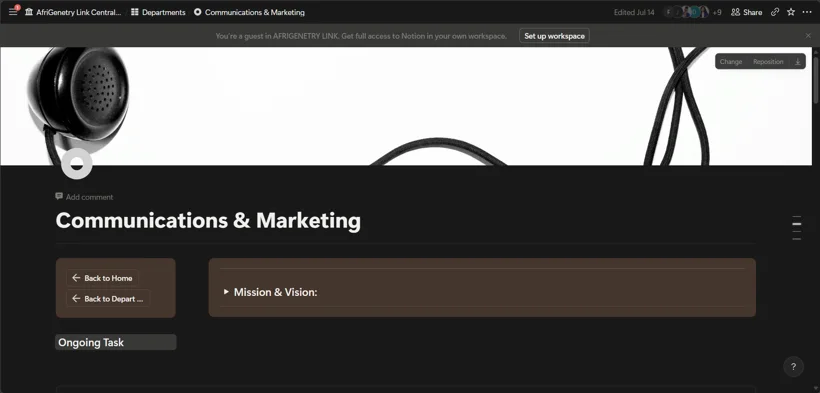Open AfriGenetry Link Central breadcrumb
This screenshot has width=820, height=393.
pyautogui.click(x=73, y=12)
